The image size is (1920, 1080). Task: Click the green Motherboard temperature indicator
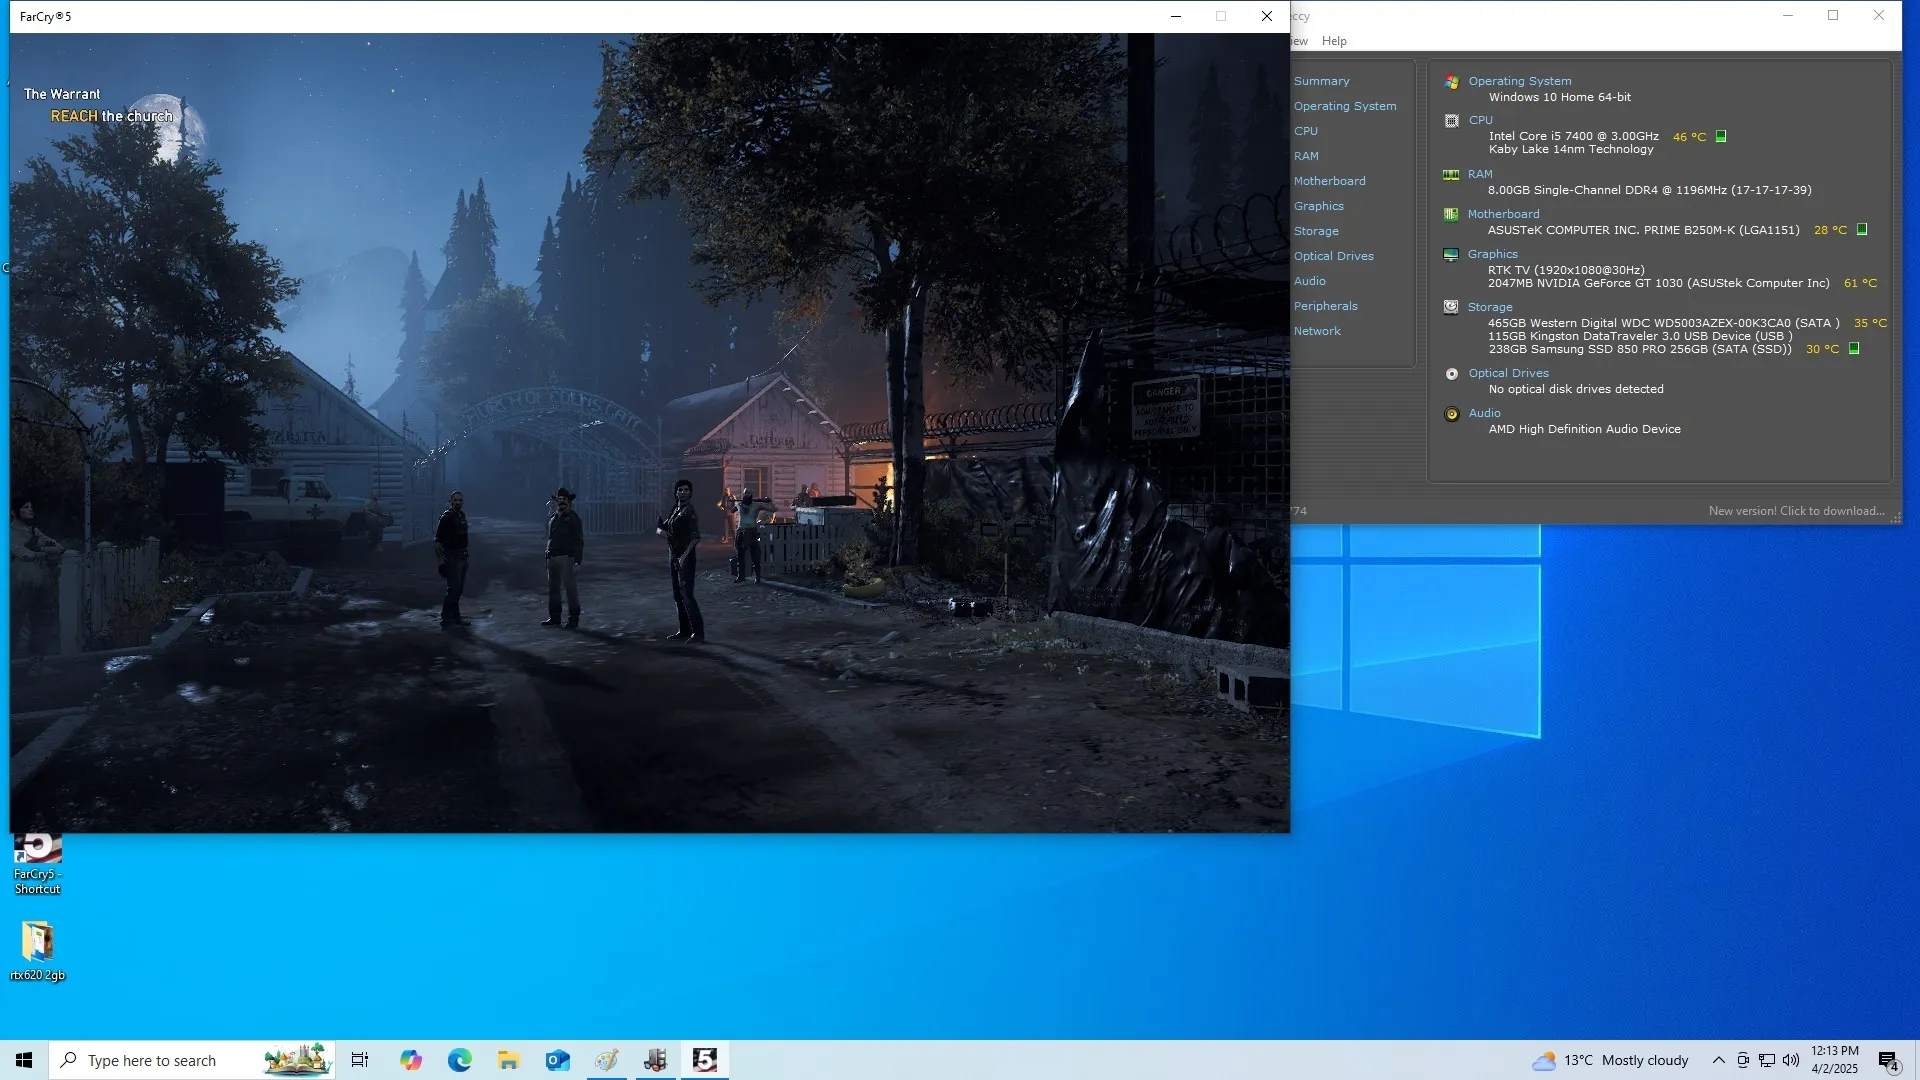tap(1862, 229)
